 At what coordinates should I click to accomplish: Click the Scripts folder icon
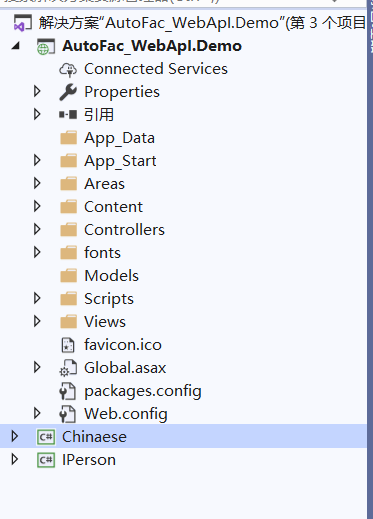coord(69,299)
